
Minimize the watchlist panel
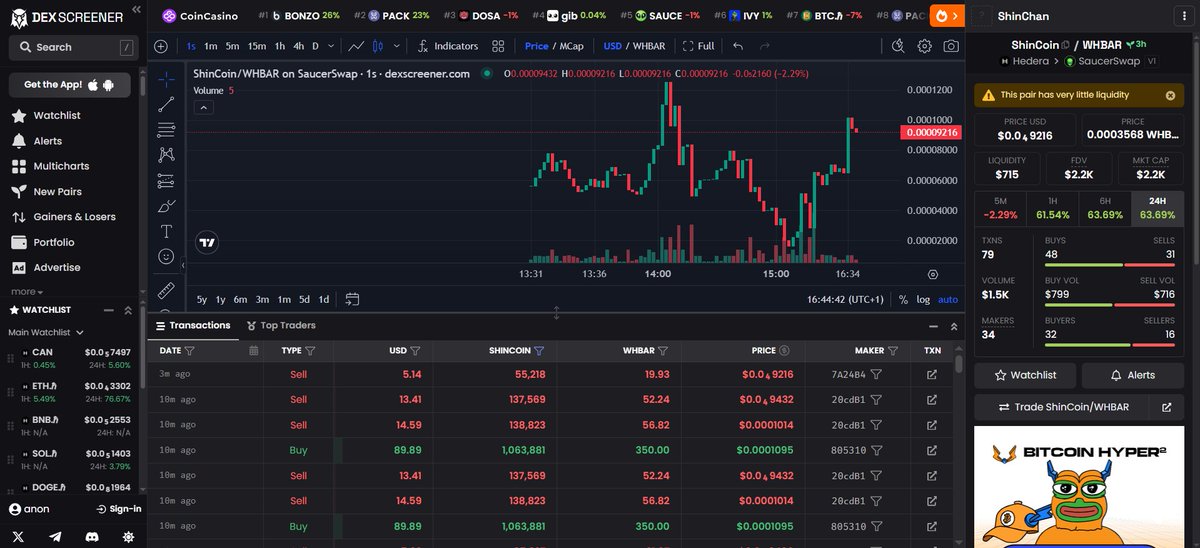point(108,311)
